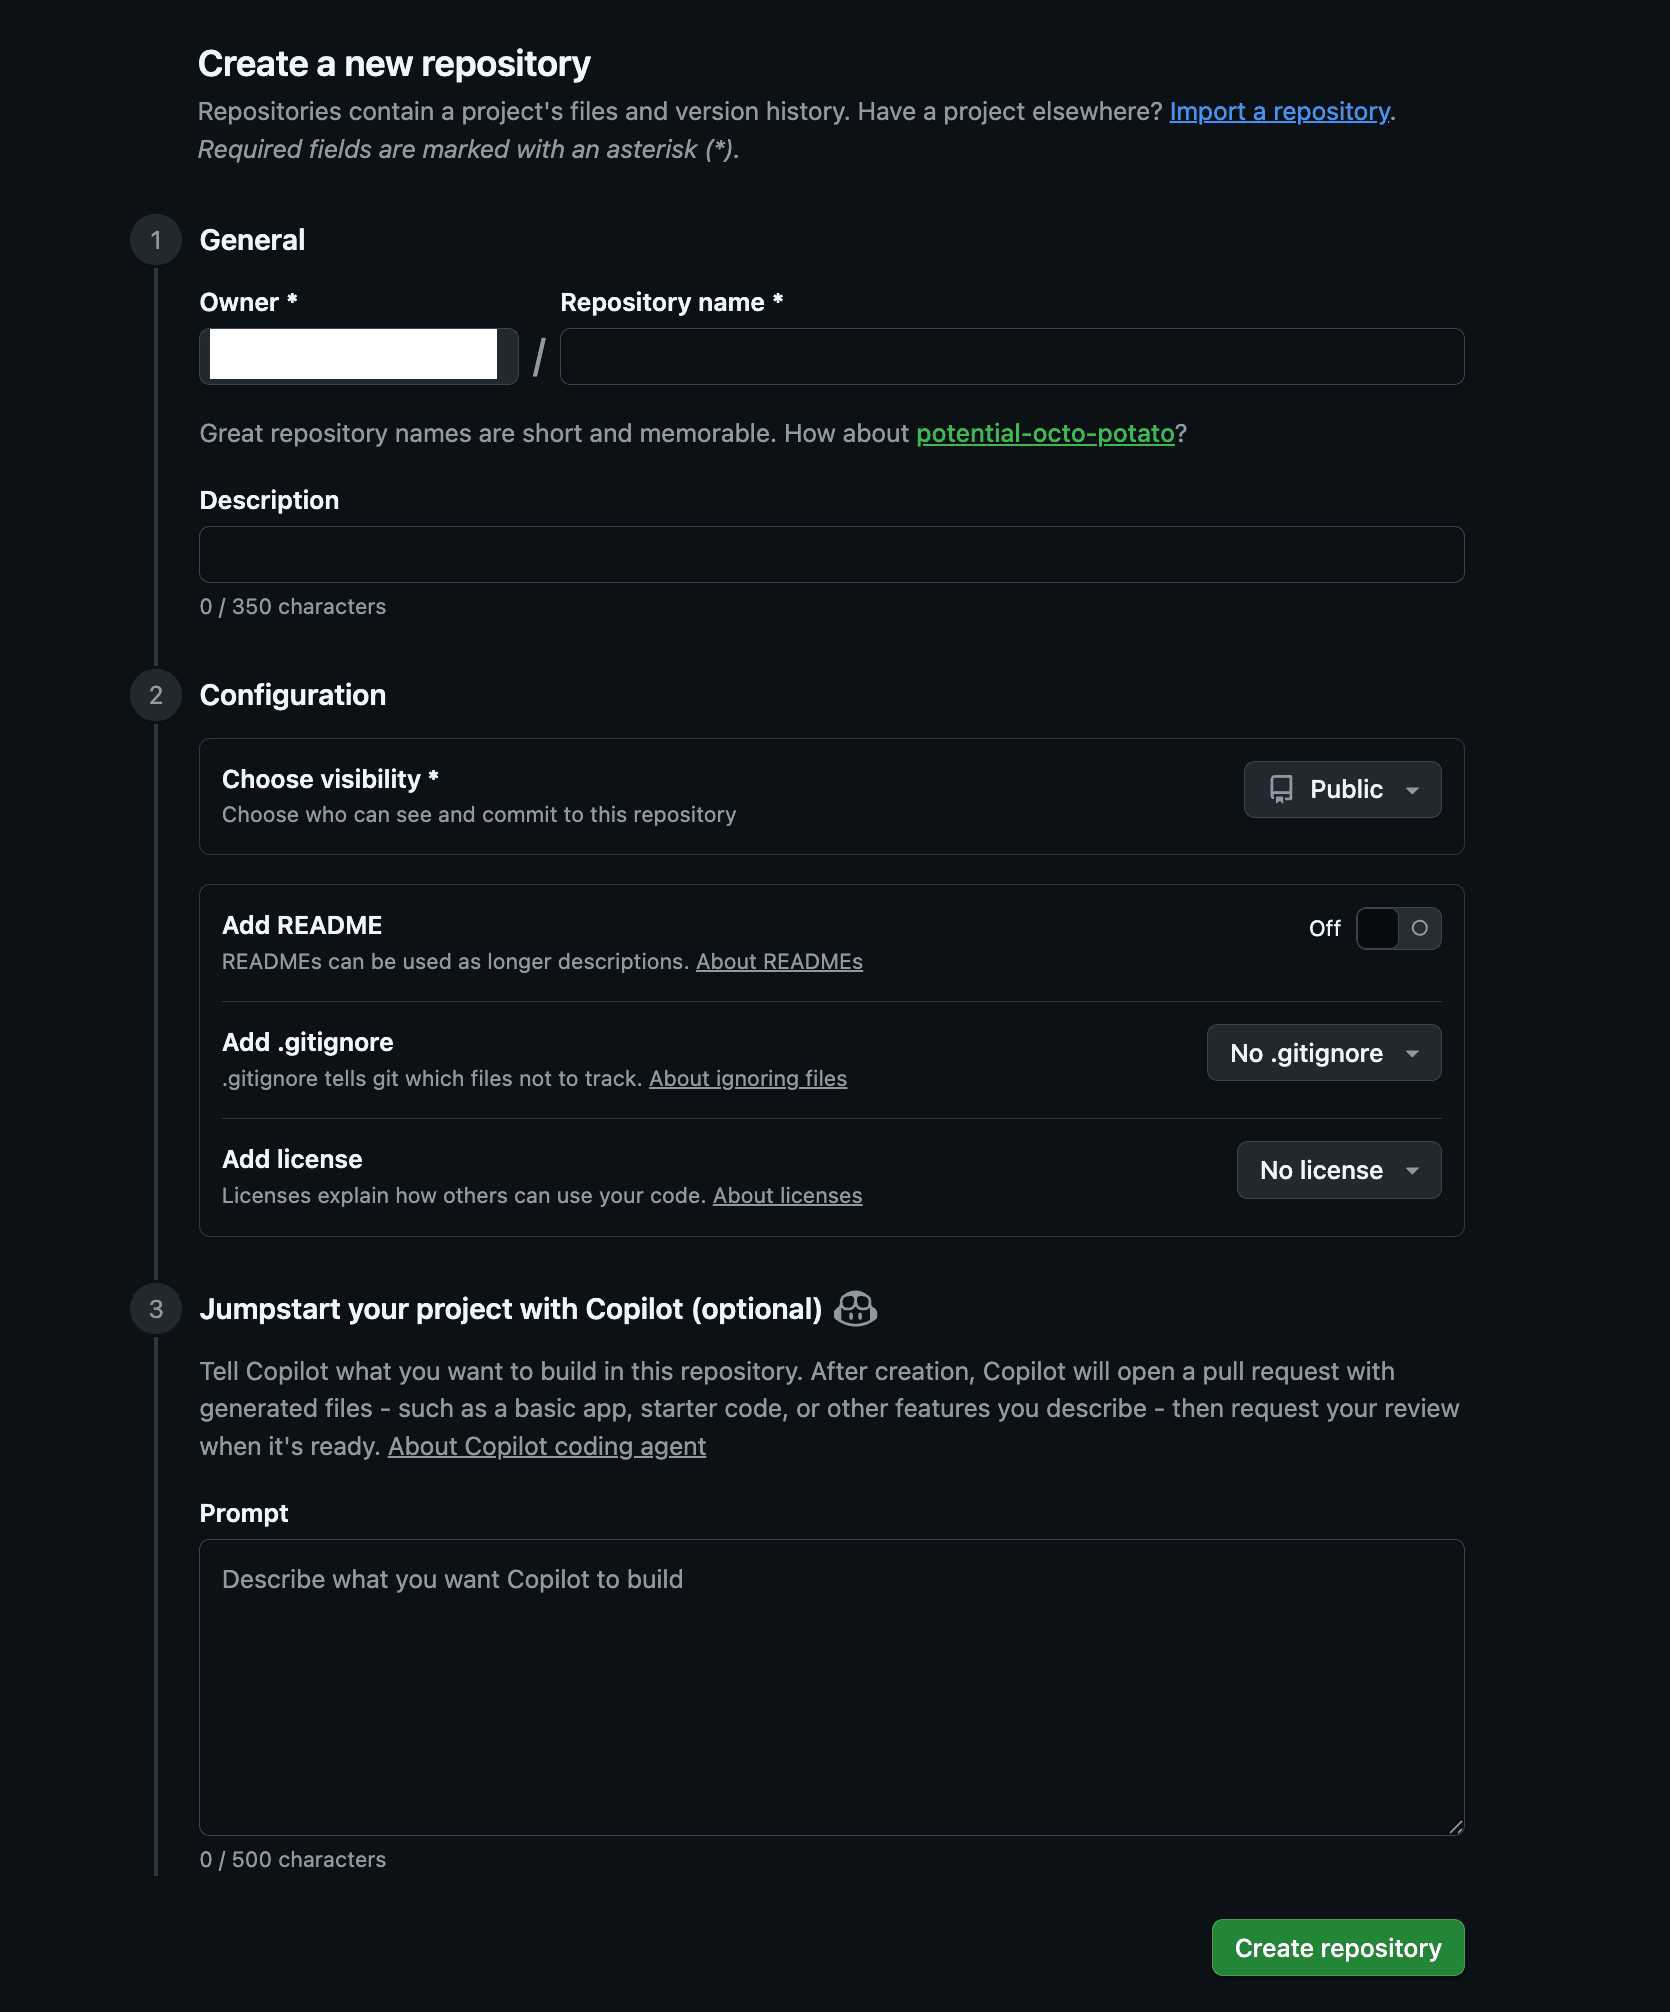
Task: Click the repository icon in Public button
Action: tap(1281, 789)
